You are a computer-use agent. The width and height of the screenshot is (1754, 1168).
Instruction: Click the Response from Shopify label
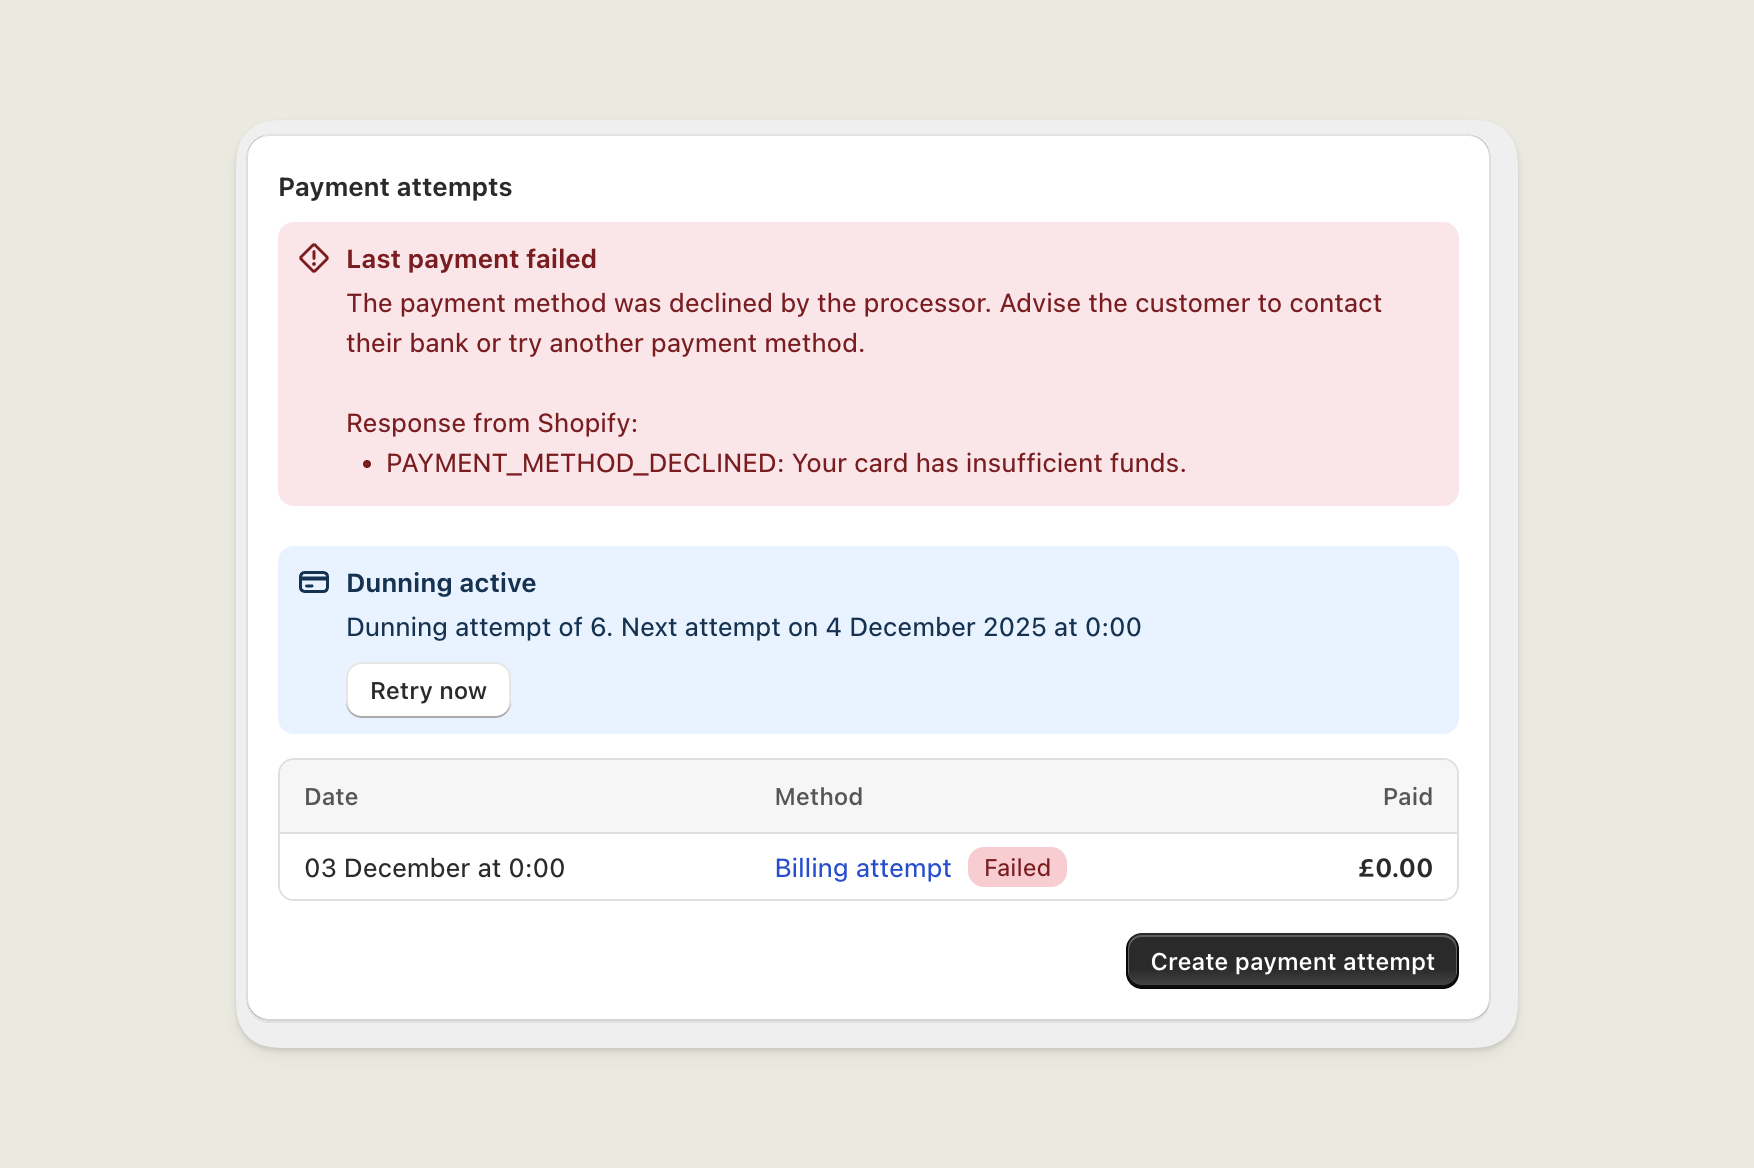(491, 423)
